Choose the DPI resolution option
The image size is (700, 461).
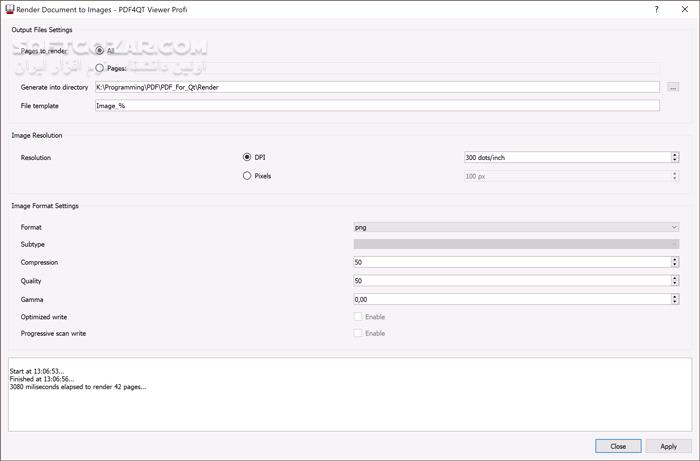[x=247, y=157]
